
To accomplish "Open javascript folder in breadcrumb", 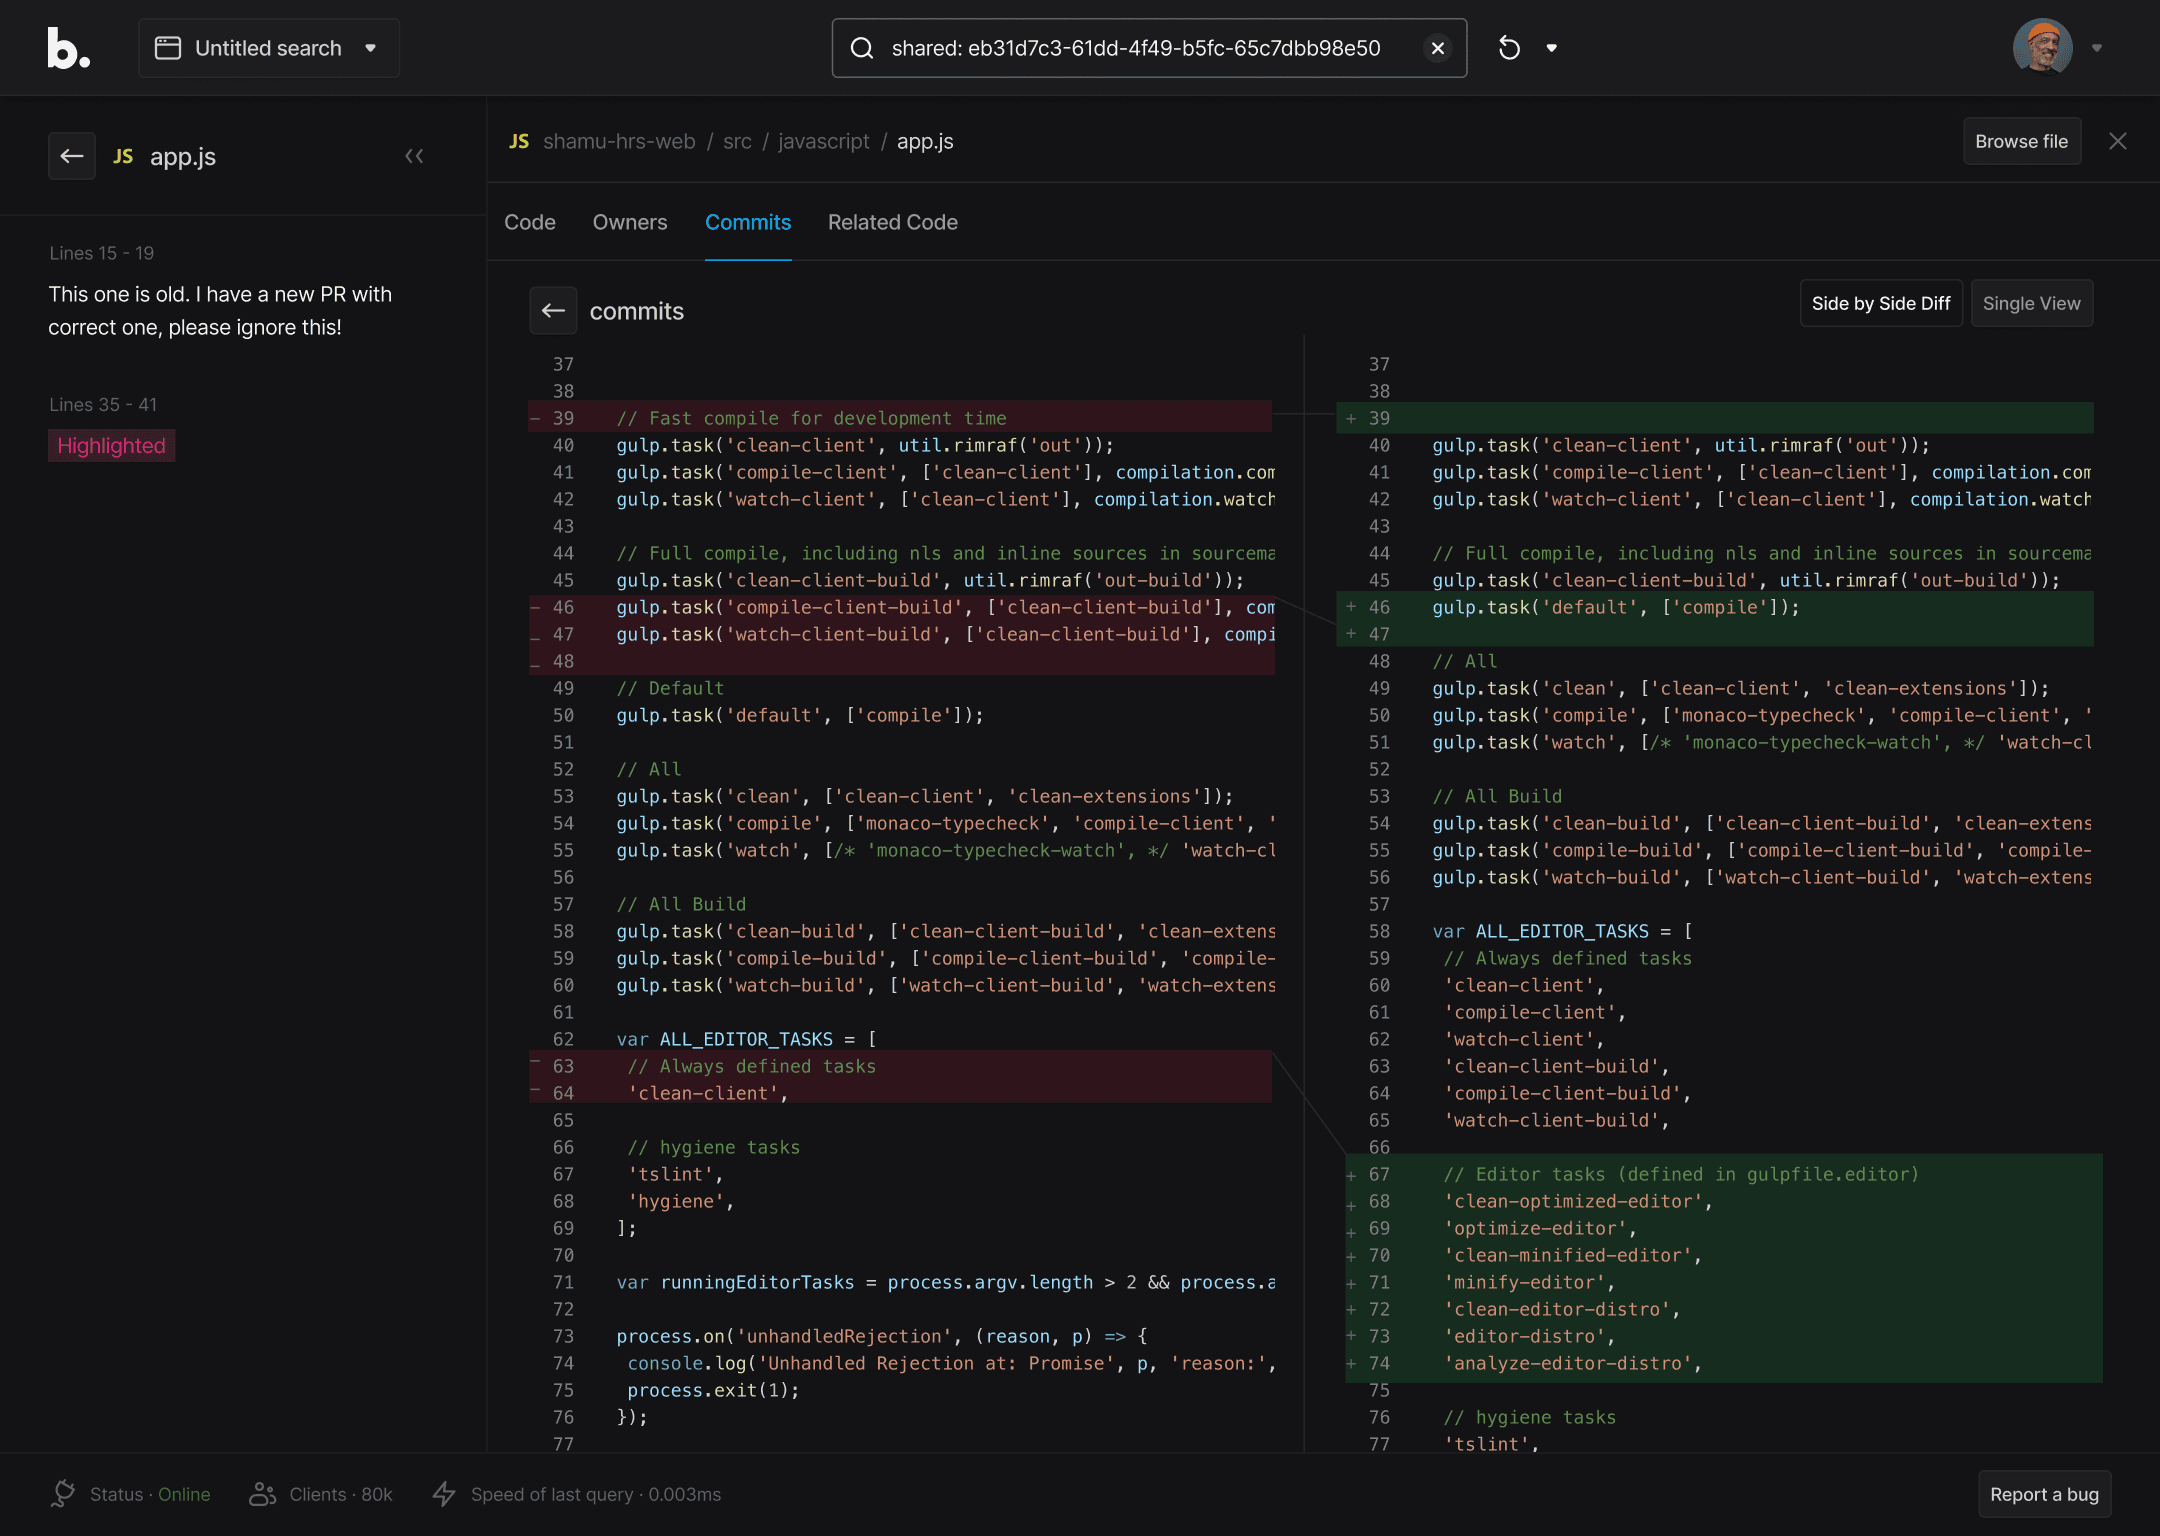I will click(x=824, y=142).
